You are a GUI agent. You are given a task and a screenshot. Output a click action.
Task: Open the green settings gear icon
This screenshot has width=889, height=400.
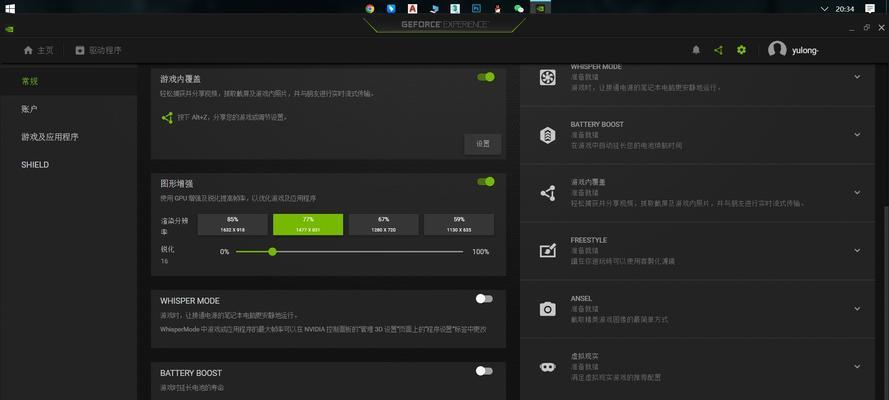[x=741, y=50]
